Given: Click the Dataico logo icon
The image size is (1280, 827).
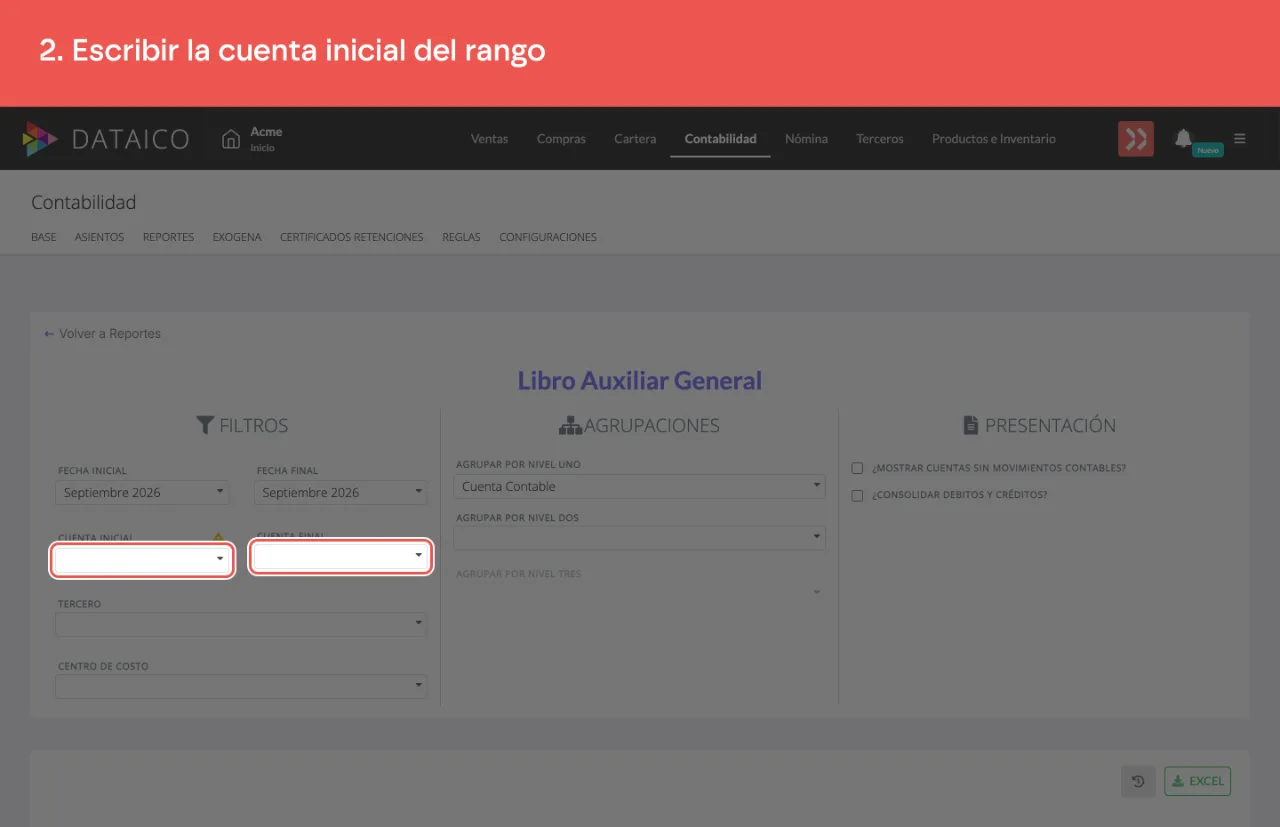Looking at the screenshot, I should coord(41,139).
